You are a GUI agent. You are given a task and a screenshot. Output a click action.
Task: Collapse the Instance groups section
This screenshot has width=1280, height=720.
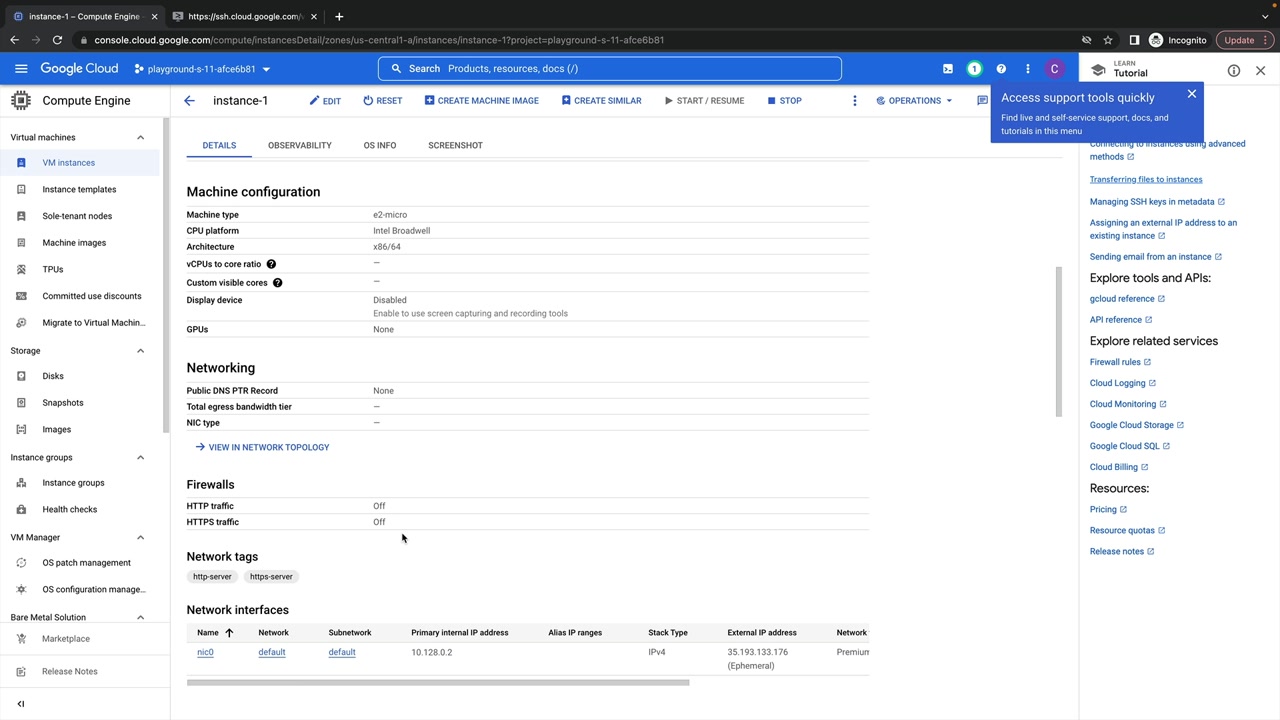[140, 458]
